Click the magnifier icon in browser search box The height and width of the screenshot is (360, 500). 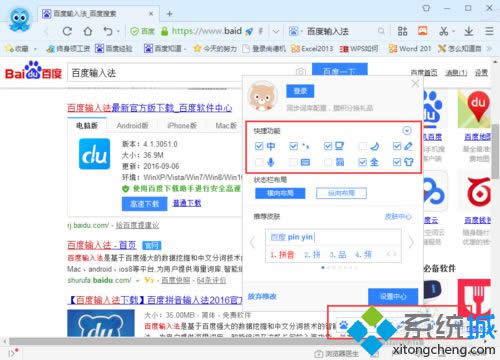click(381, 31)
